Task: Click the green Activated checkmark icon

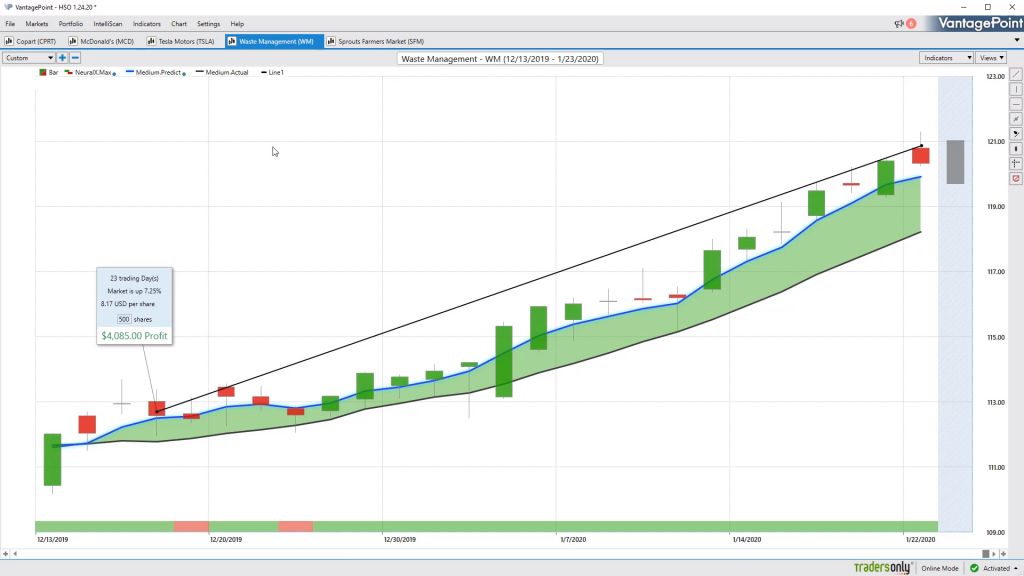Action: pos(974,568)
